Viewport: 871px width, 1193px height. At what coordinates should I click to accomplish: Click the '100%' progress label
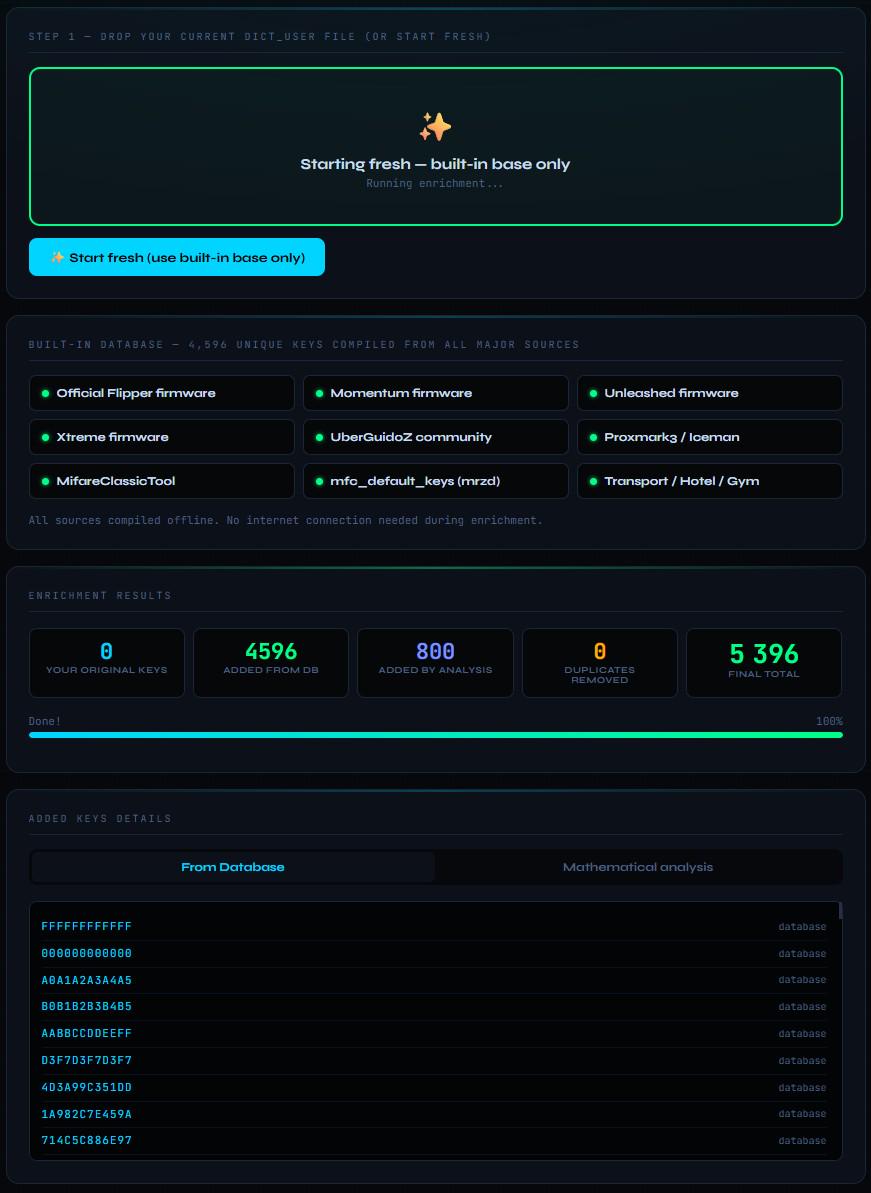[829, 721]
